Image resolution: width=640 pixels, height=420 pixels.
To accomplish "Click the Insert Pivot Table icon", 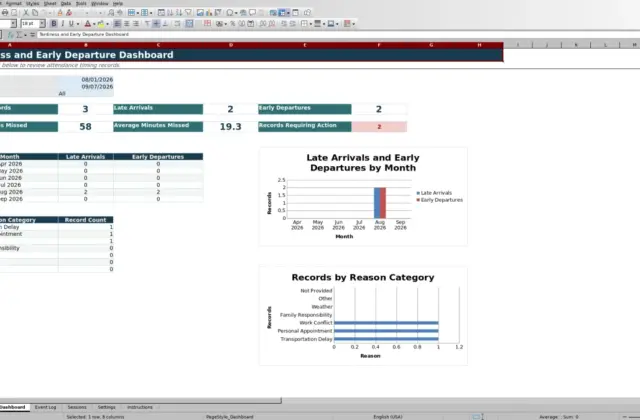I will click(218, 13).
